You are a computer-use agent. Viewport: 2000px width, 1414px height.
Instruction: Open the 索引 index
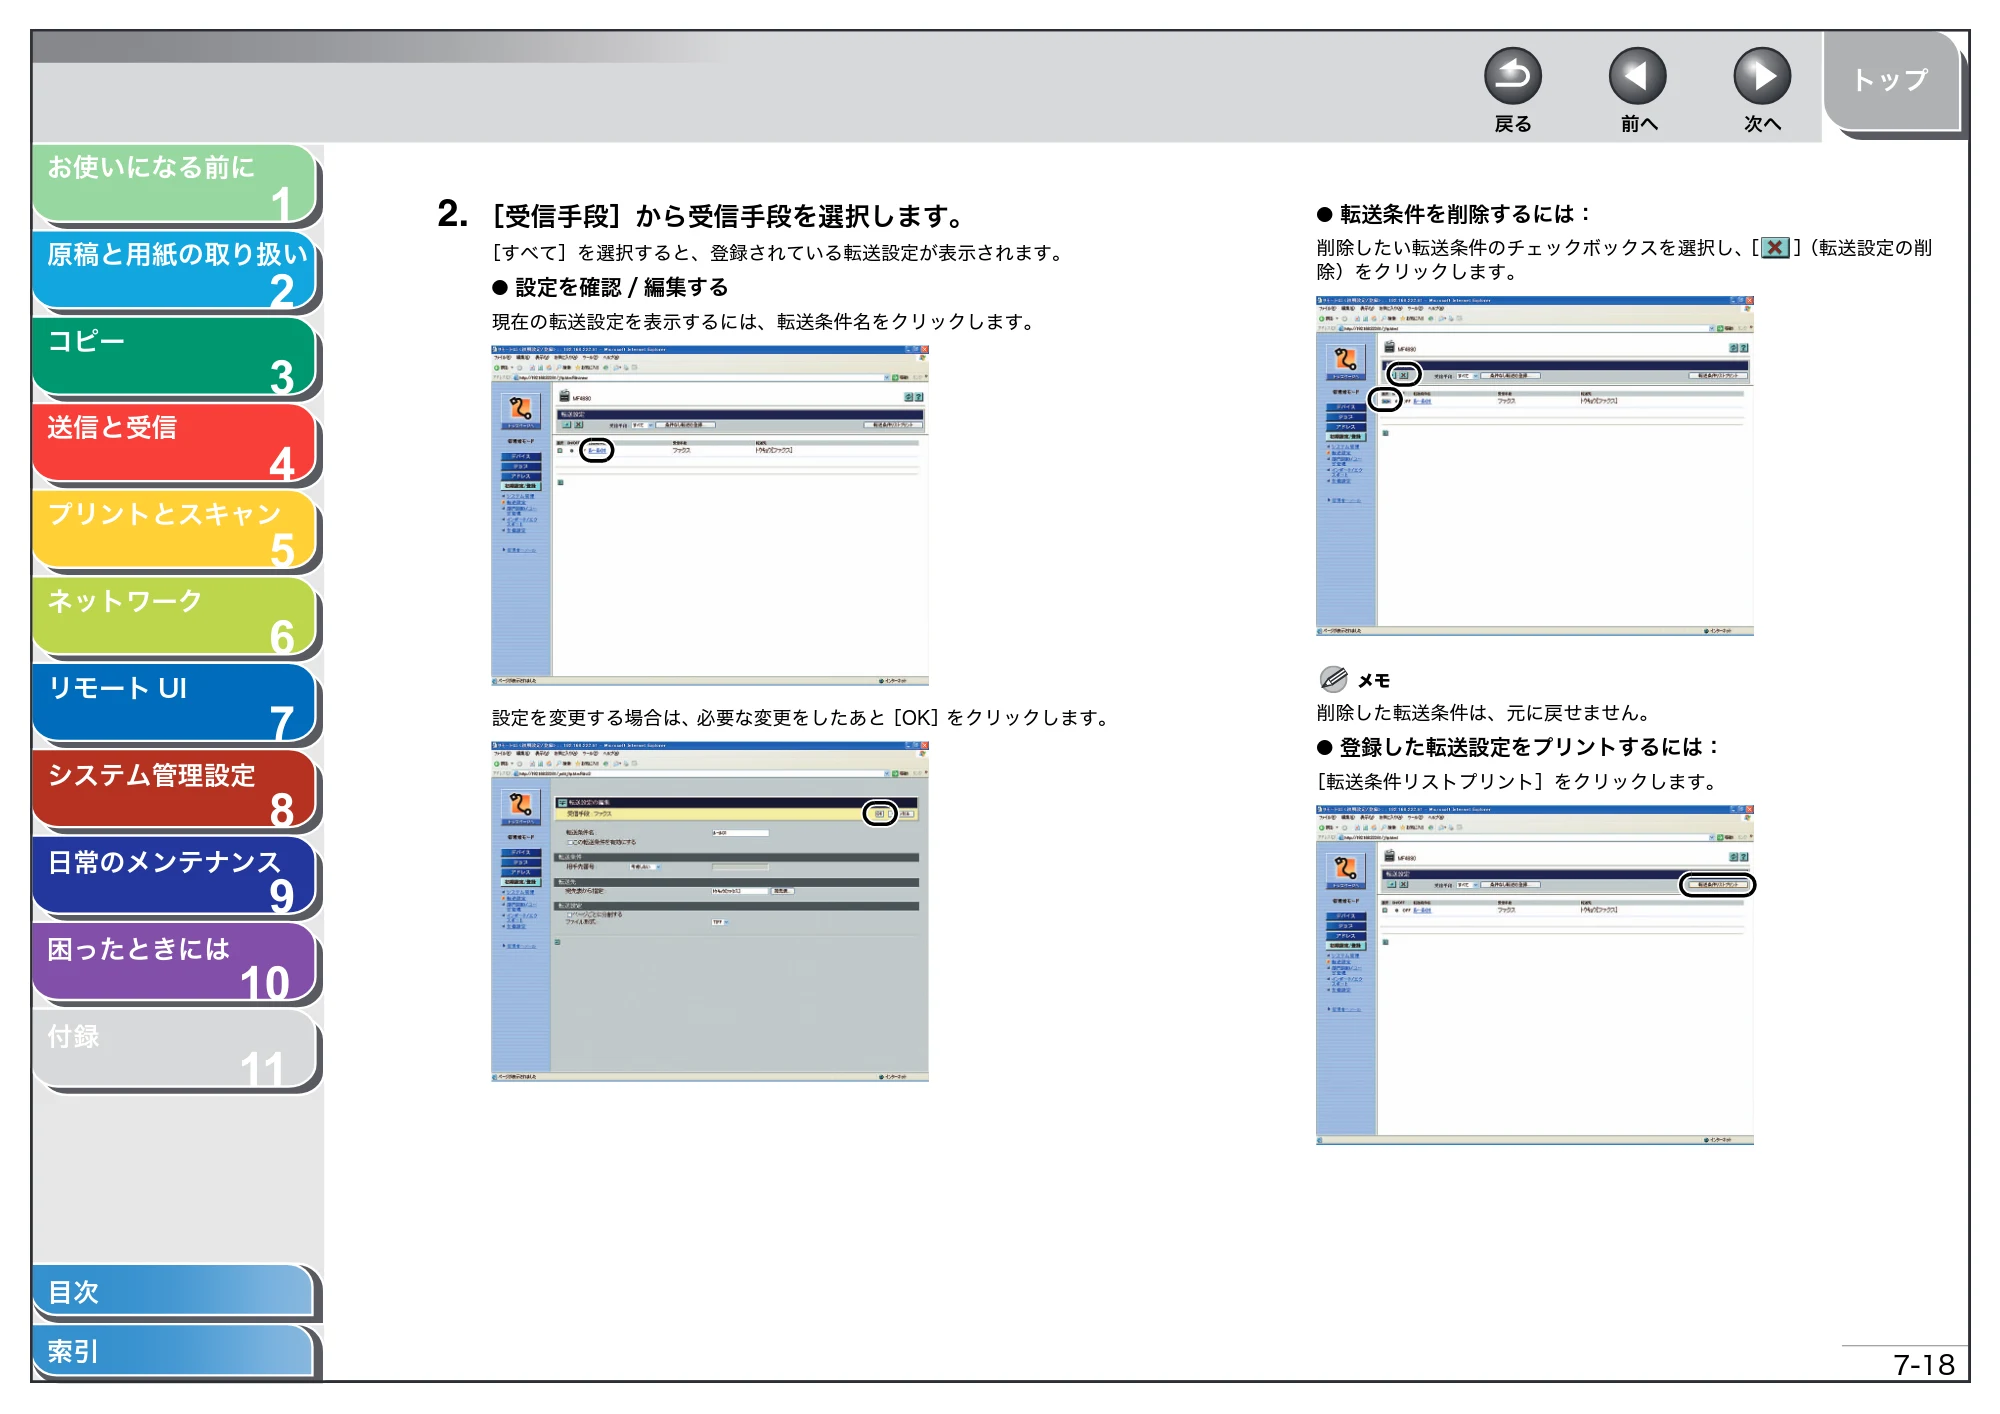tap(175, 1351)
